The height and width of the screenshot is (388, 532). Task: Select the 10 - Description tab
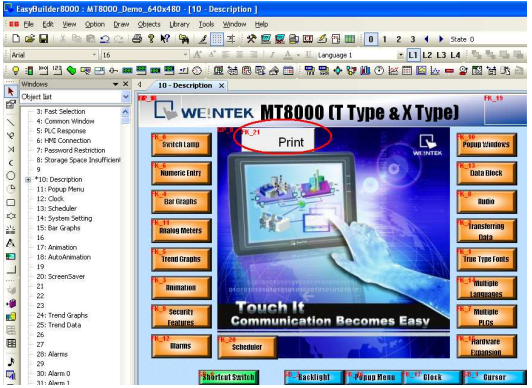coord(185,85)
